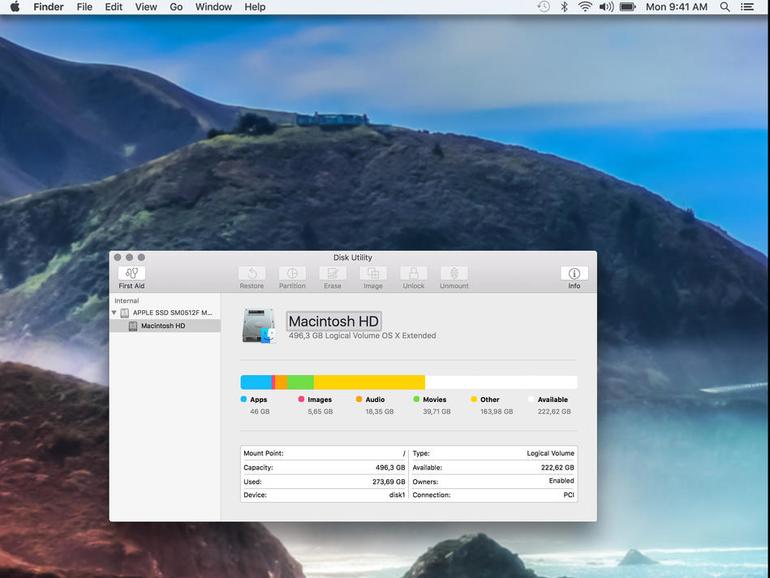770x578 pixels.
Task: Open the Finder menu
Action: (x=48, y=7)
